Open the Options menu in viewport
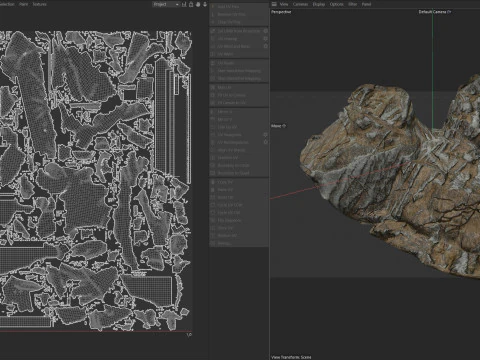 336,4
